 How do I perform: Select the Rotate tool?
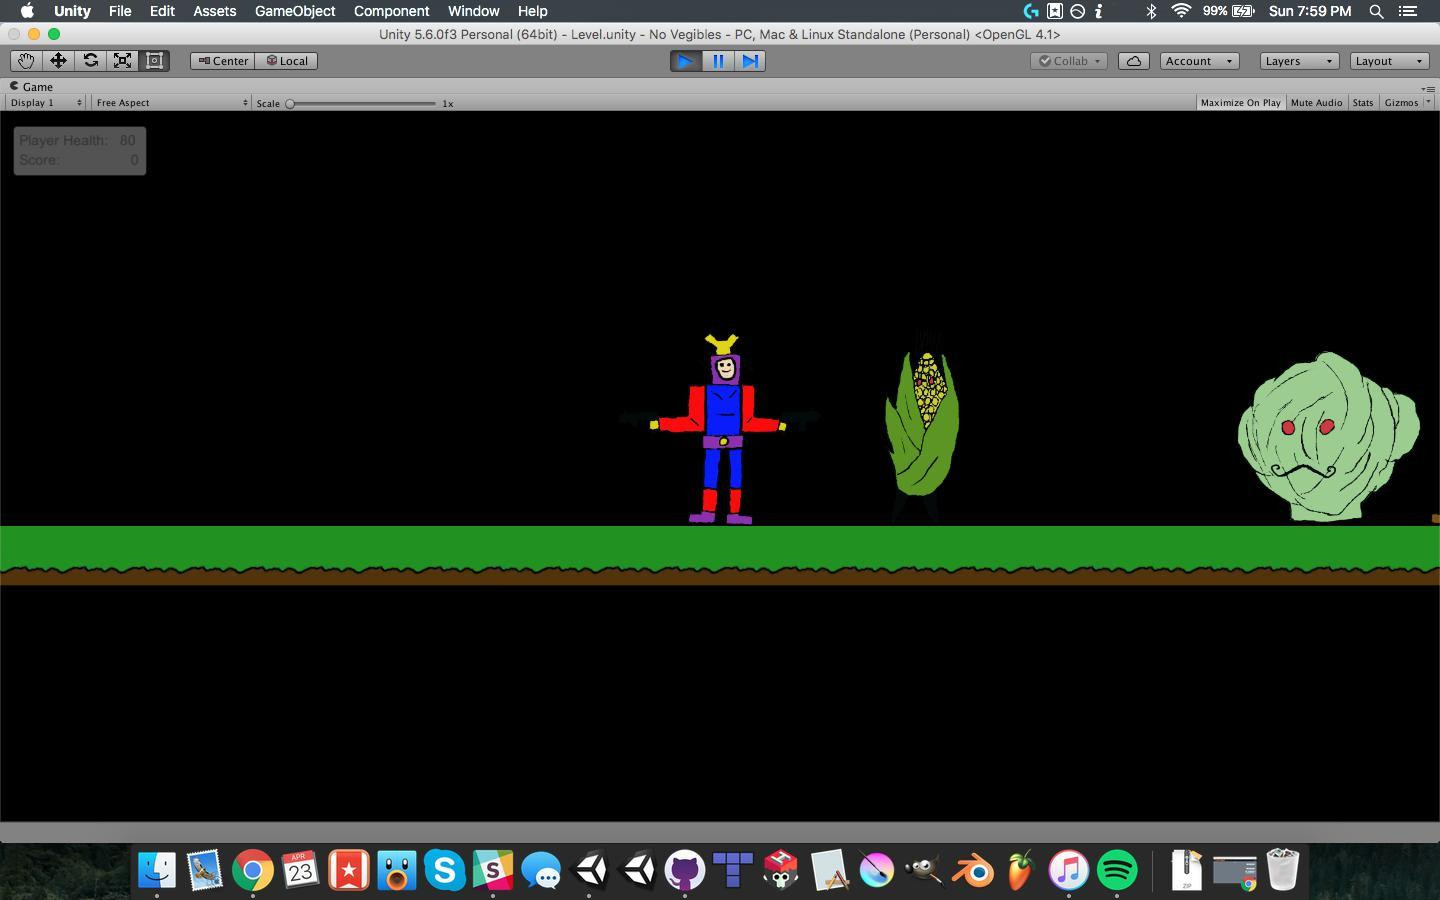(x=90, y=61)
